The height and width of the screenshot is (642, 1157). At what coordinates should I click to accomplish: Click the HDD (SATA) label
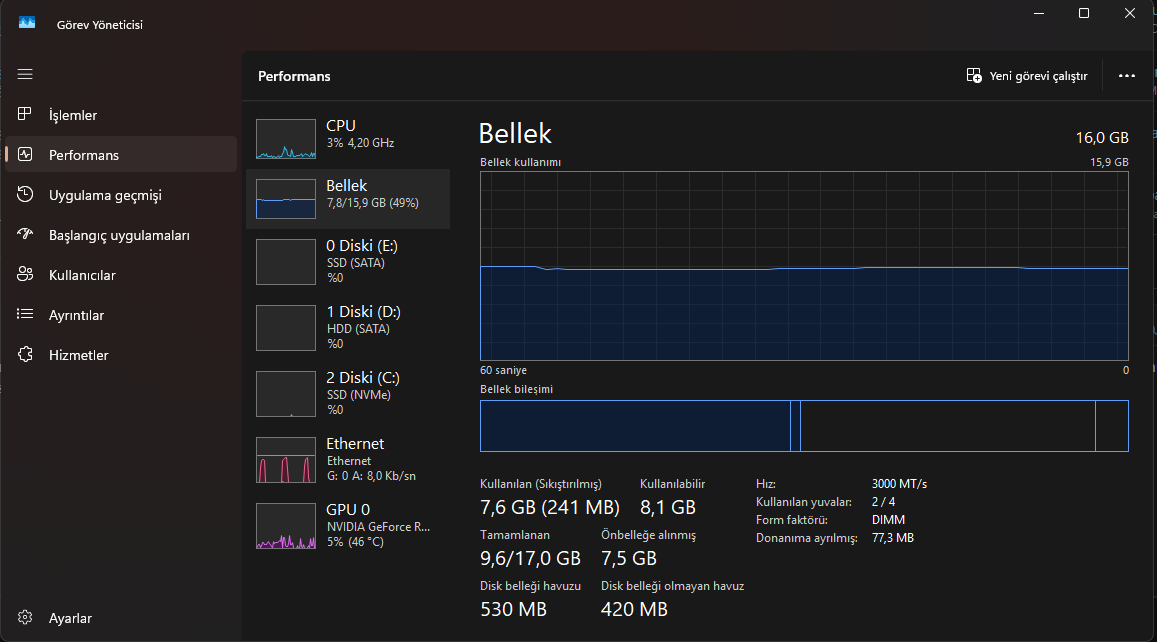click(358, 329)
